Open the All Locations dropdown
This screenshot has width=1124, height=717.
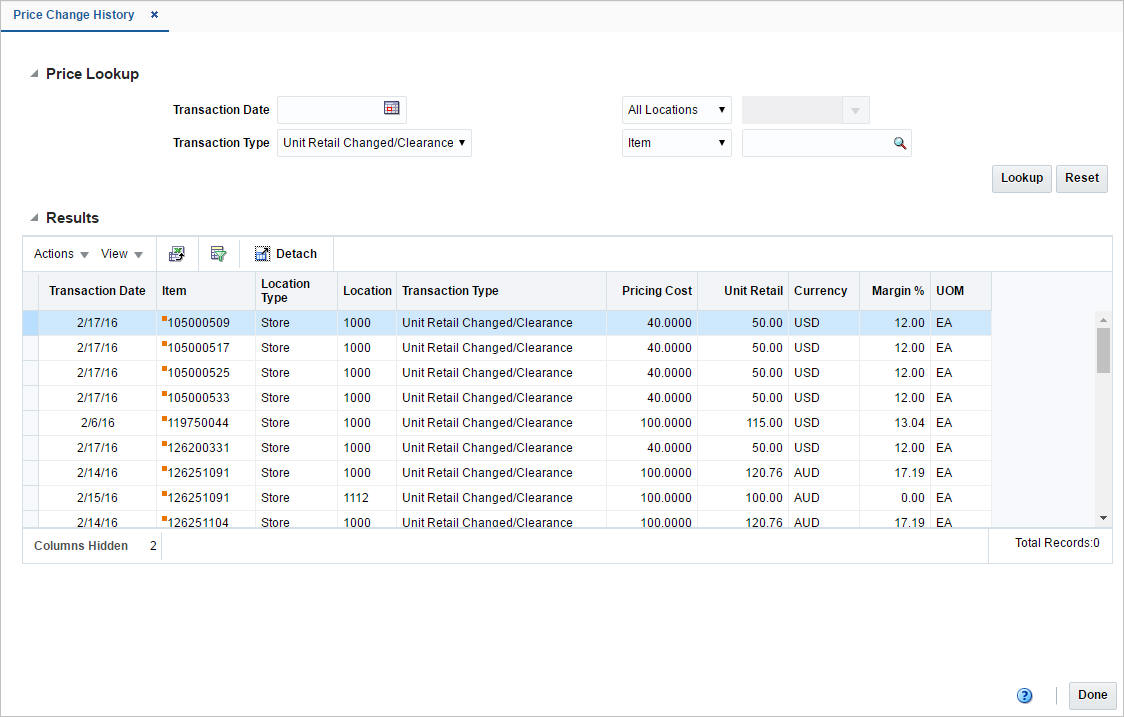[677, 110]
